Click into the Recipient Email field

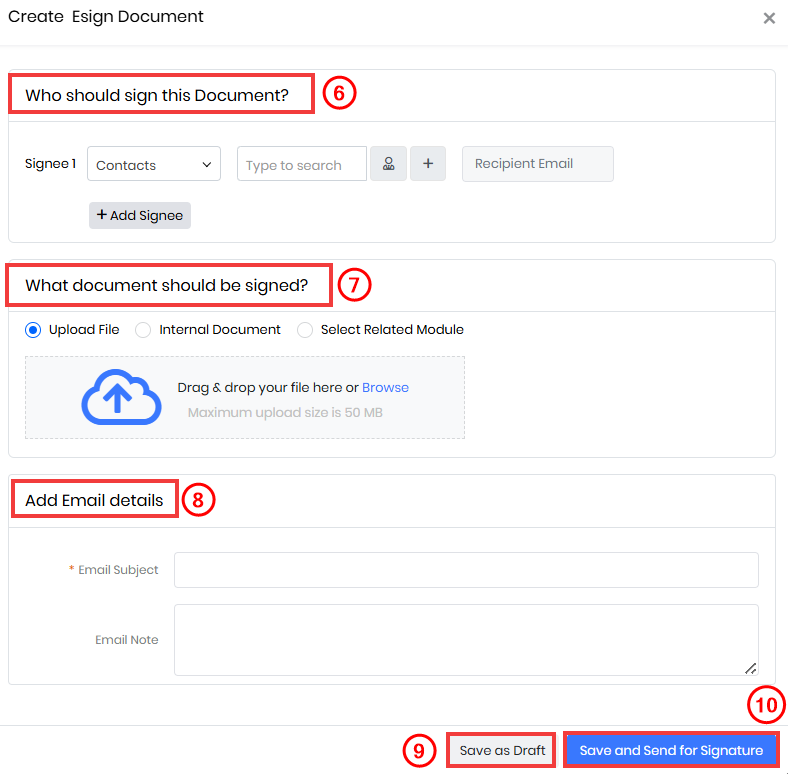(x=538, y=164)
